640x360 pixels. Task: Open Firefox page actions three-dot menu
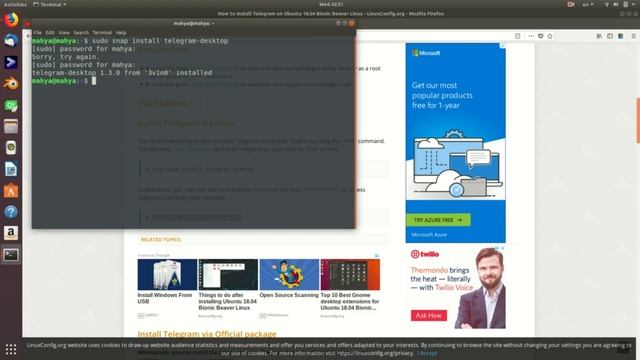tap(531, 36)
